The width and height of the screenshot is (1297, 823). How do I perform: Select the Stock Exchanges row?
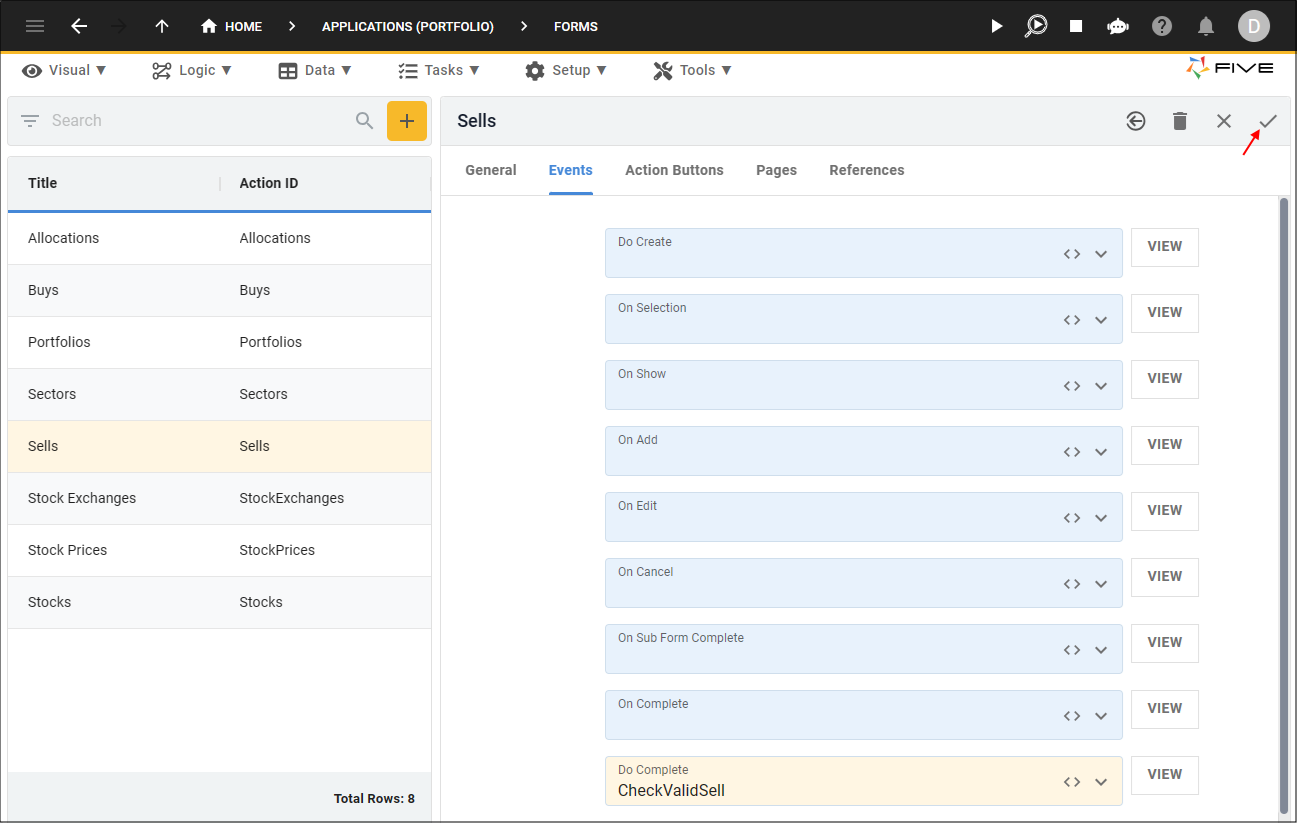(x=219, y=498)
